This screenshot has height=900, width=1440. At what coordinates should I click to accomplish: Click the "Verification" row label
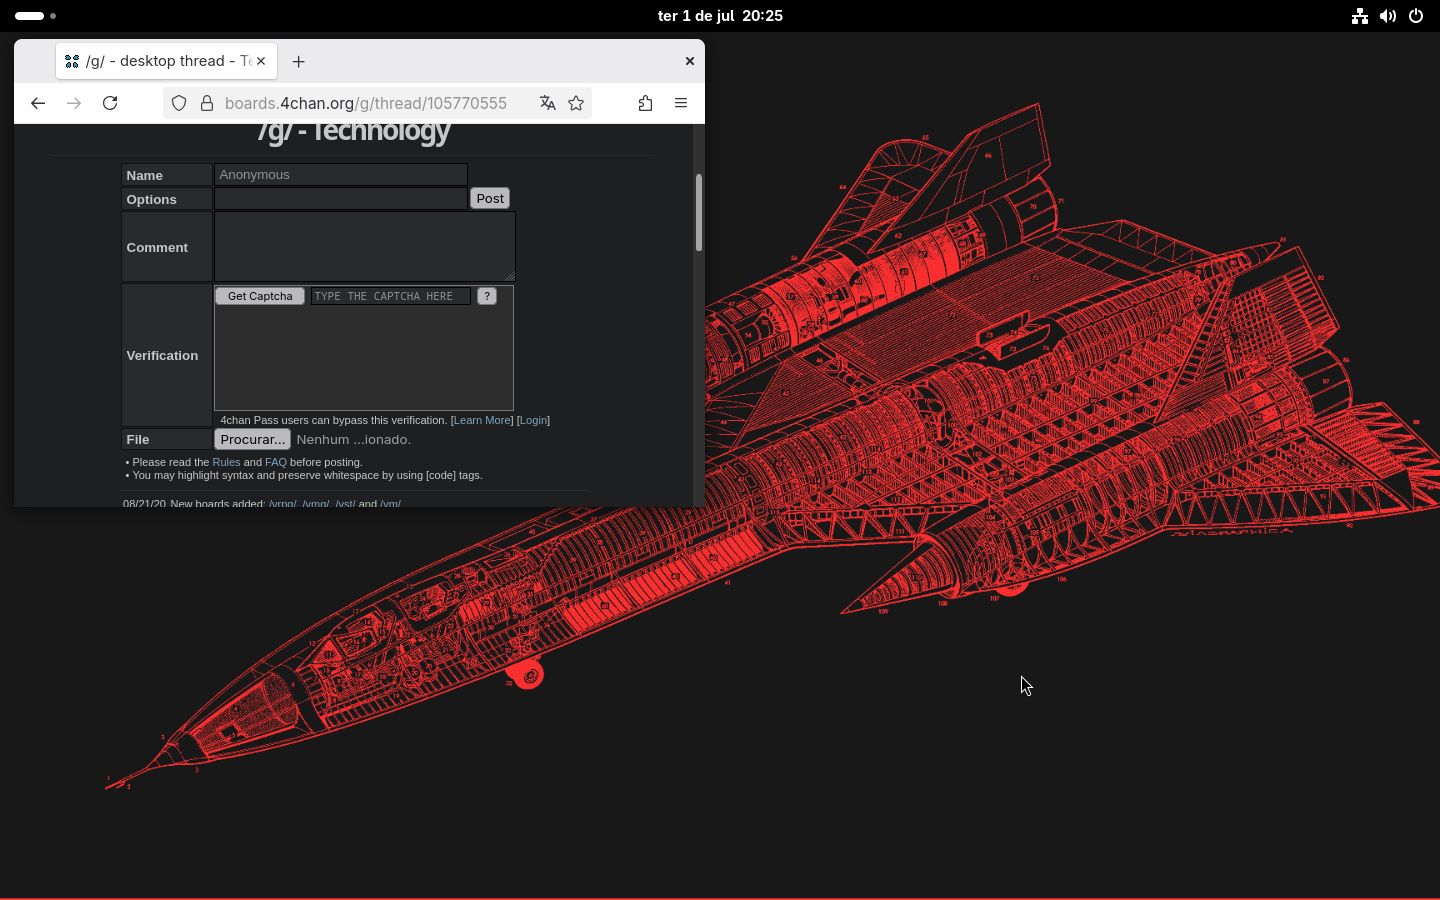click(x=162, y=355)
